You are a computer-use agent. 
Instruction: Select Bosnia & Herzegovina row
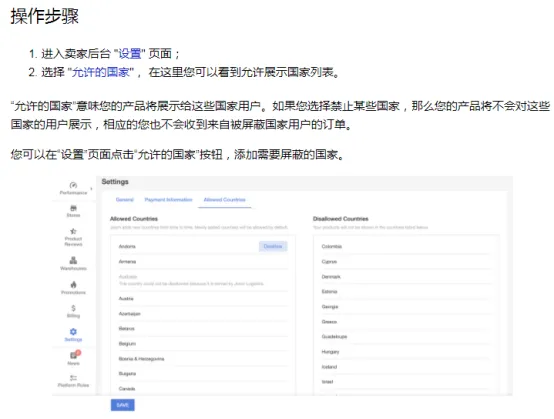coord(203,359)
